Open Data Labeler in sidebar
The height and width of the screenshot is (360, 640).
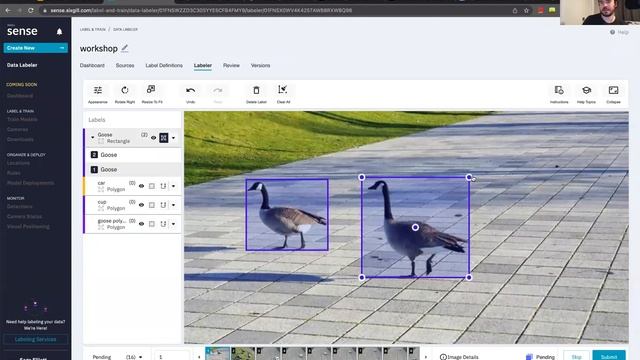(x=22, y=65)
